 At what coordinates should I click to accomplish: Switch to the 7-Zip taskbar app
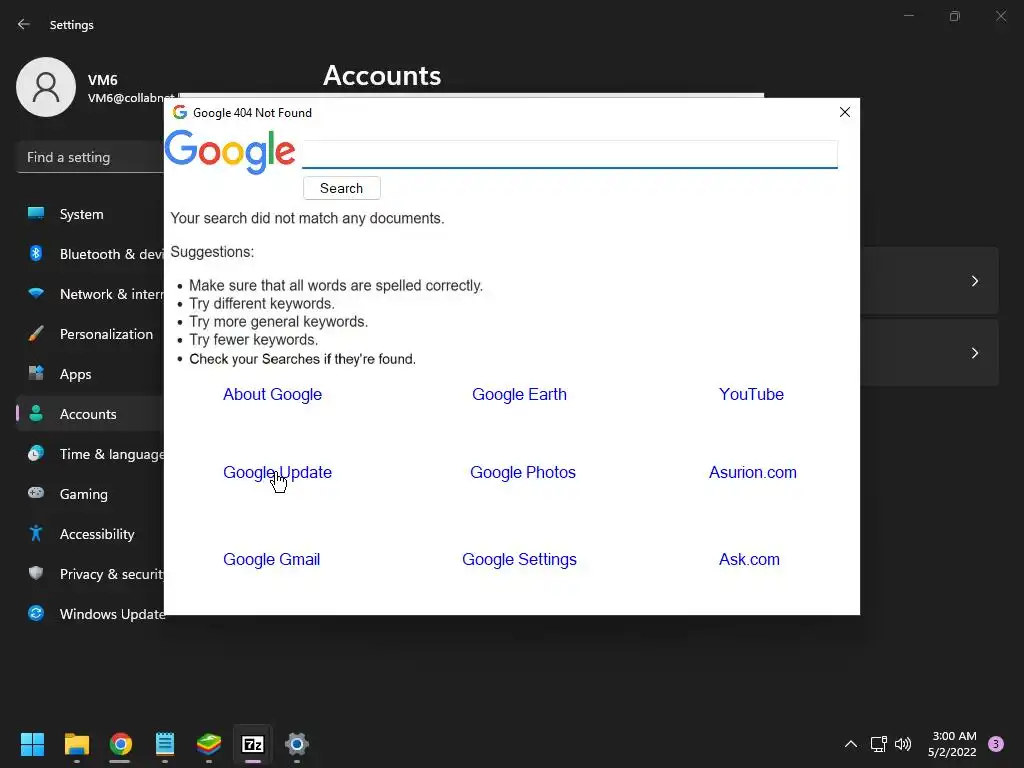tap(253, 744)
